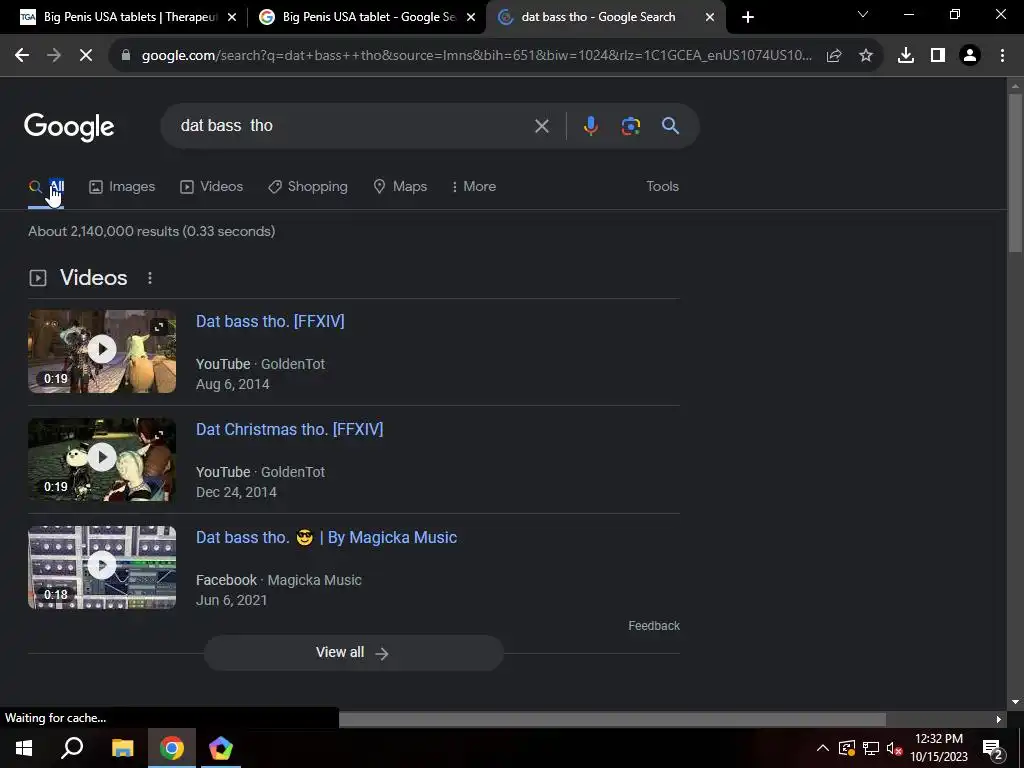The height and width of the screenshot is (768, 1024).
Task: Stop loading the page
Action: (x=86, y=56)
